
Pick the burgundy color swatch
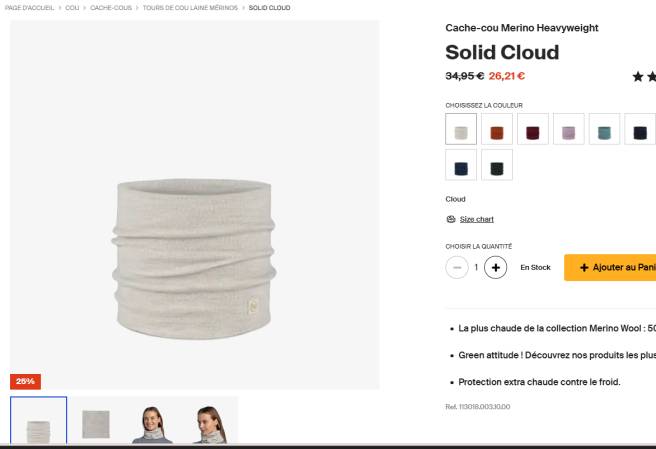532,129
